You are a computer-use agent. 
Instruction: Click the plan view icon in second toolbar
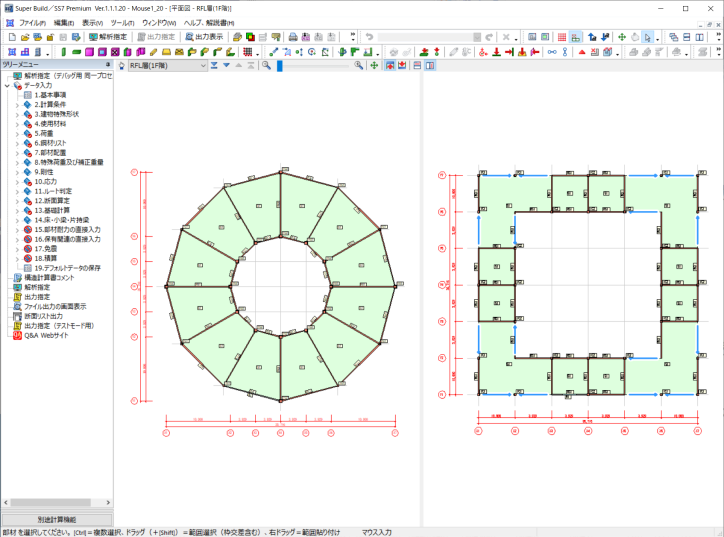pos(12,52)
